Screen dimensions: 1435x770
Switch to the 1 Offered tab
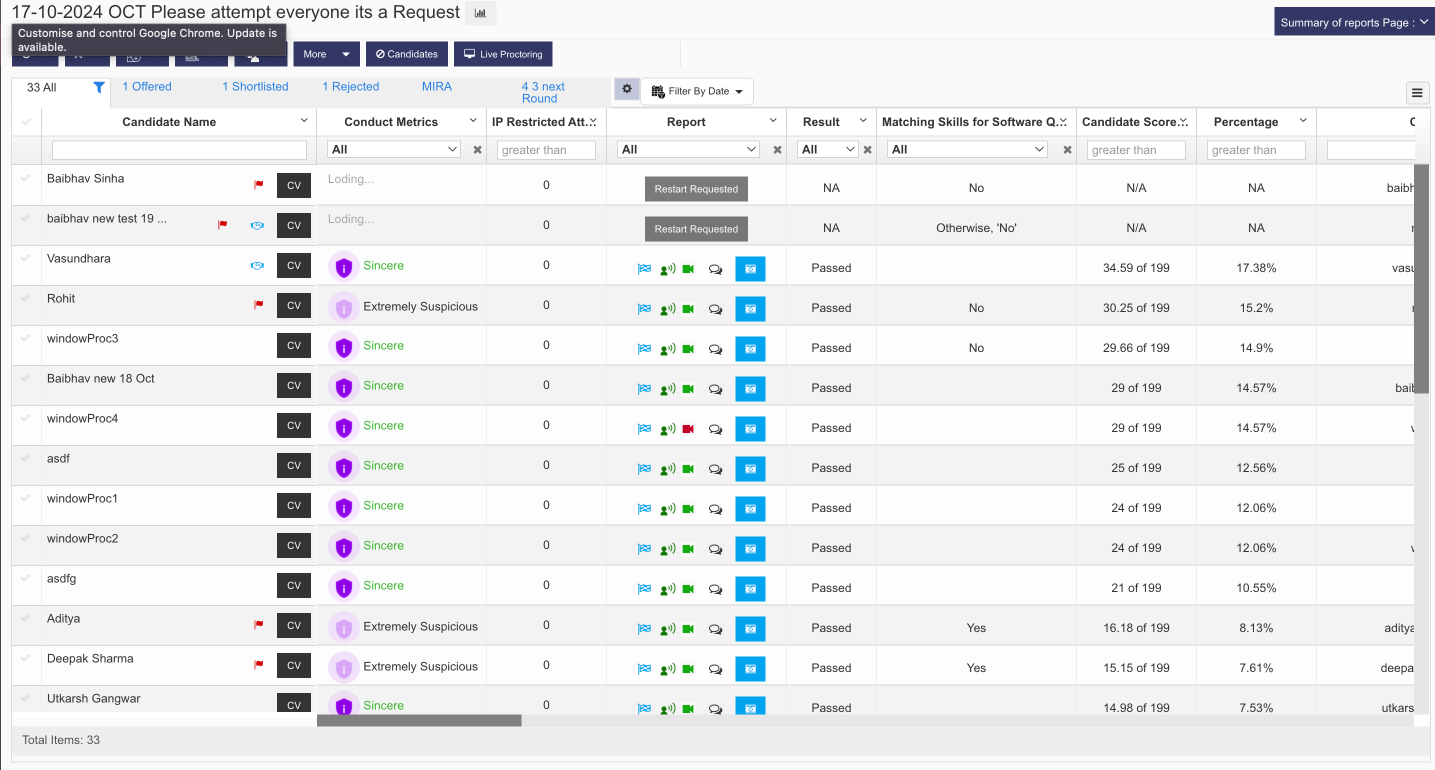tap(146, 87)
